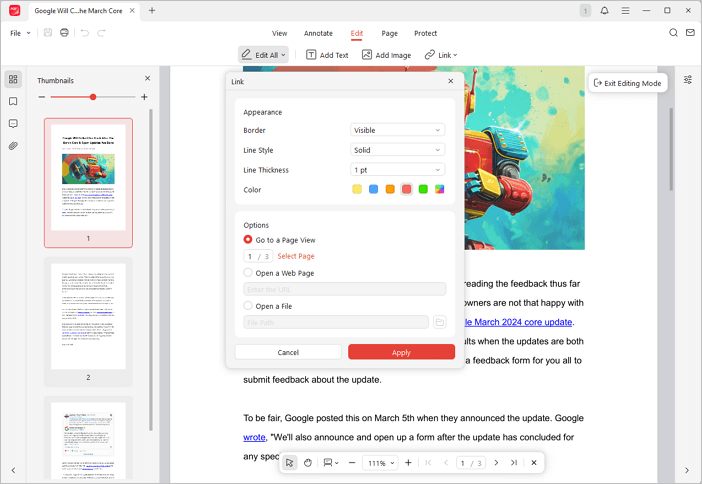Jump to the last page

click(x=514, y=463)
